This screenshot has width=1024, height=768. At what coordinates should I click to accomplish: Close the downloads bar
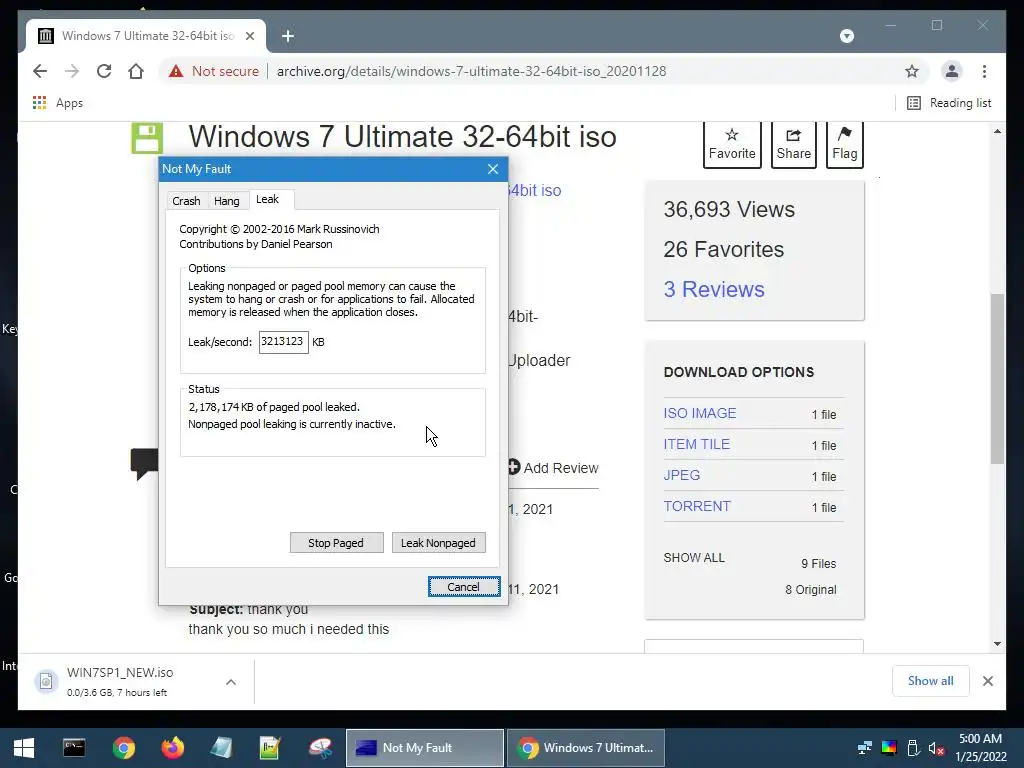(x=988, y=681)
